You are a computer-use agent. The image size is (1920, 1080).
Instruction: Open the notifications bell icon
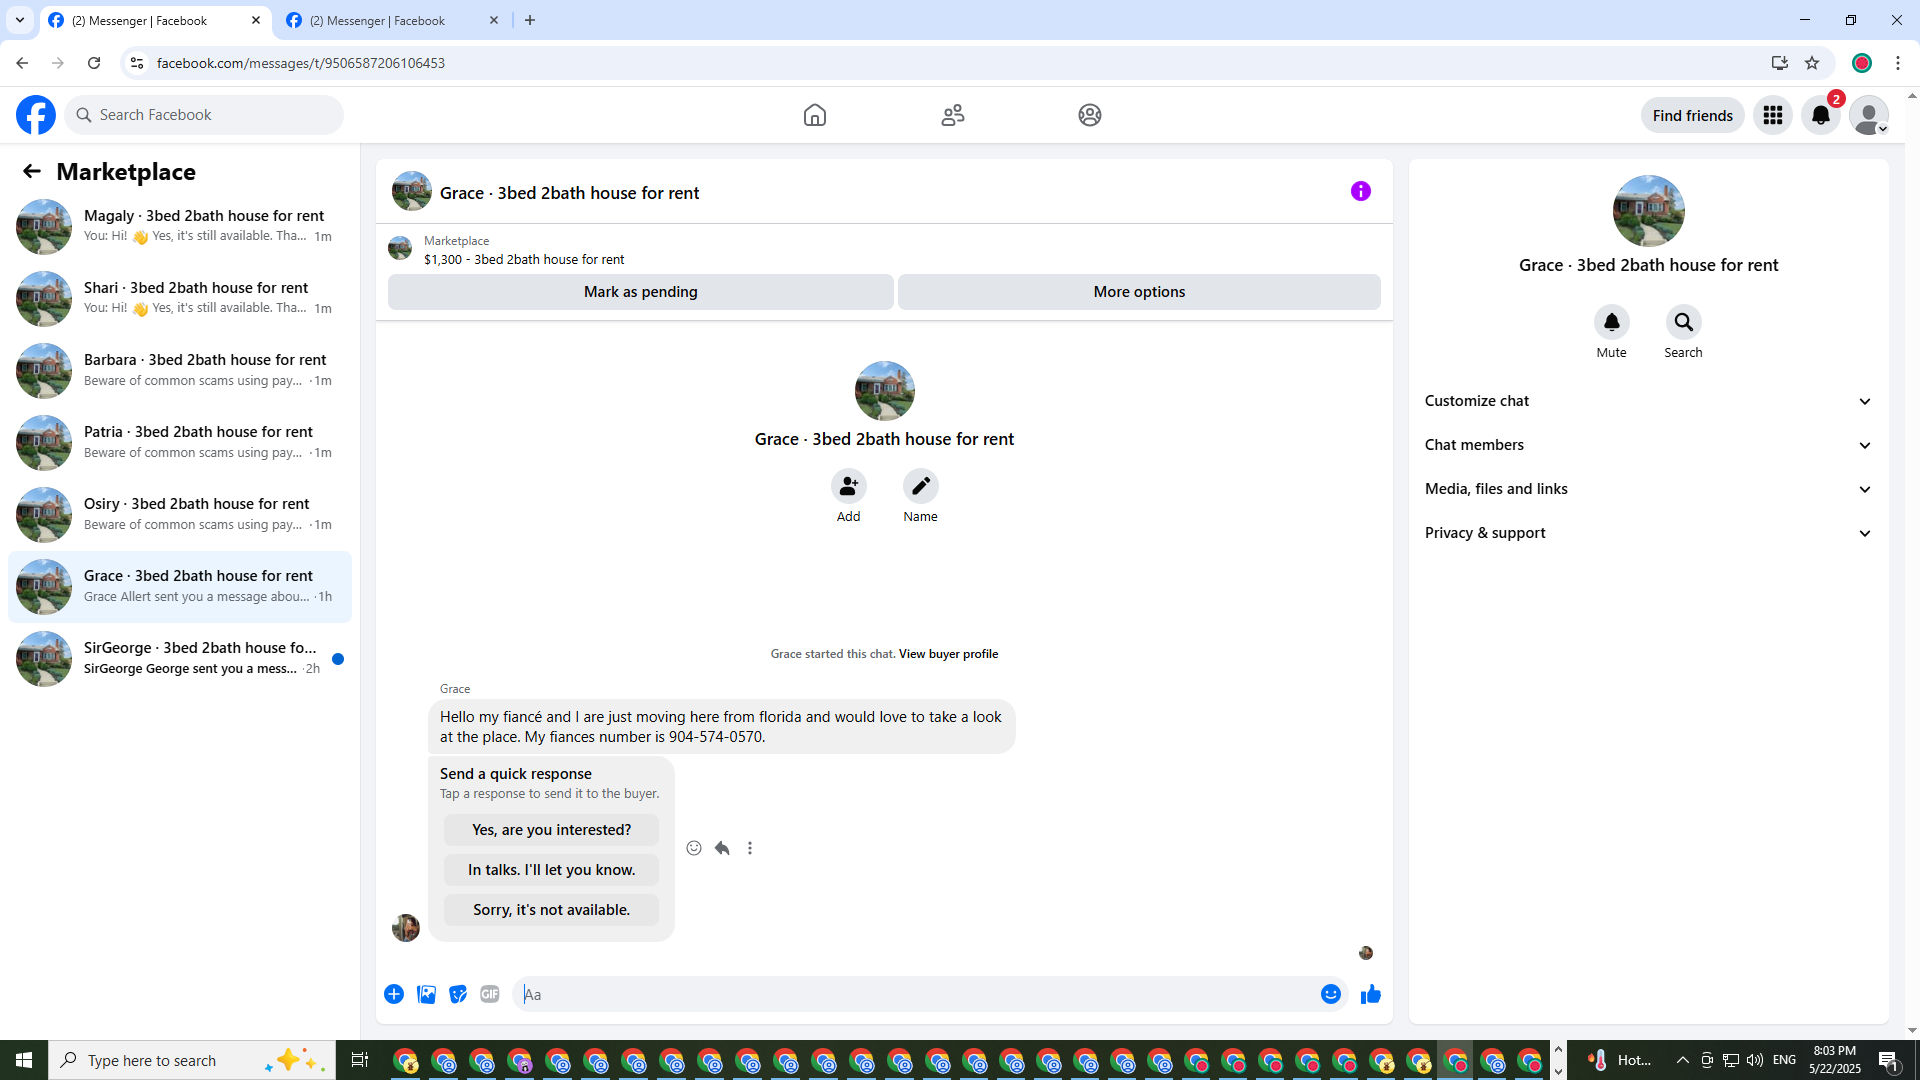coord(1821,115)
